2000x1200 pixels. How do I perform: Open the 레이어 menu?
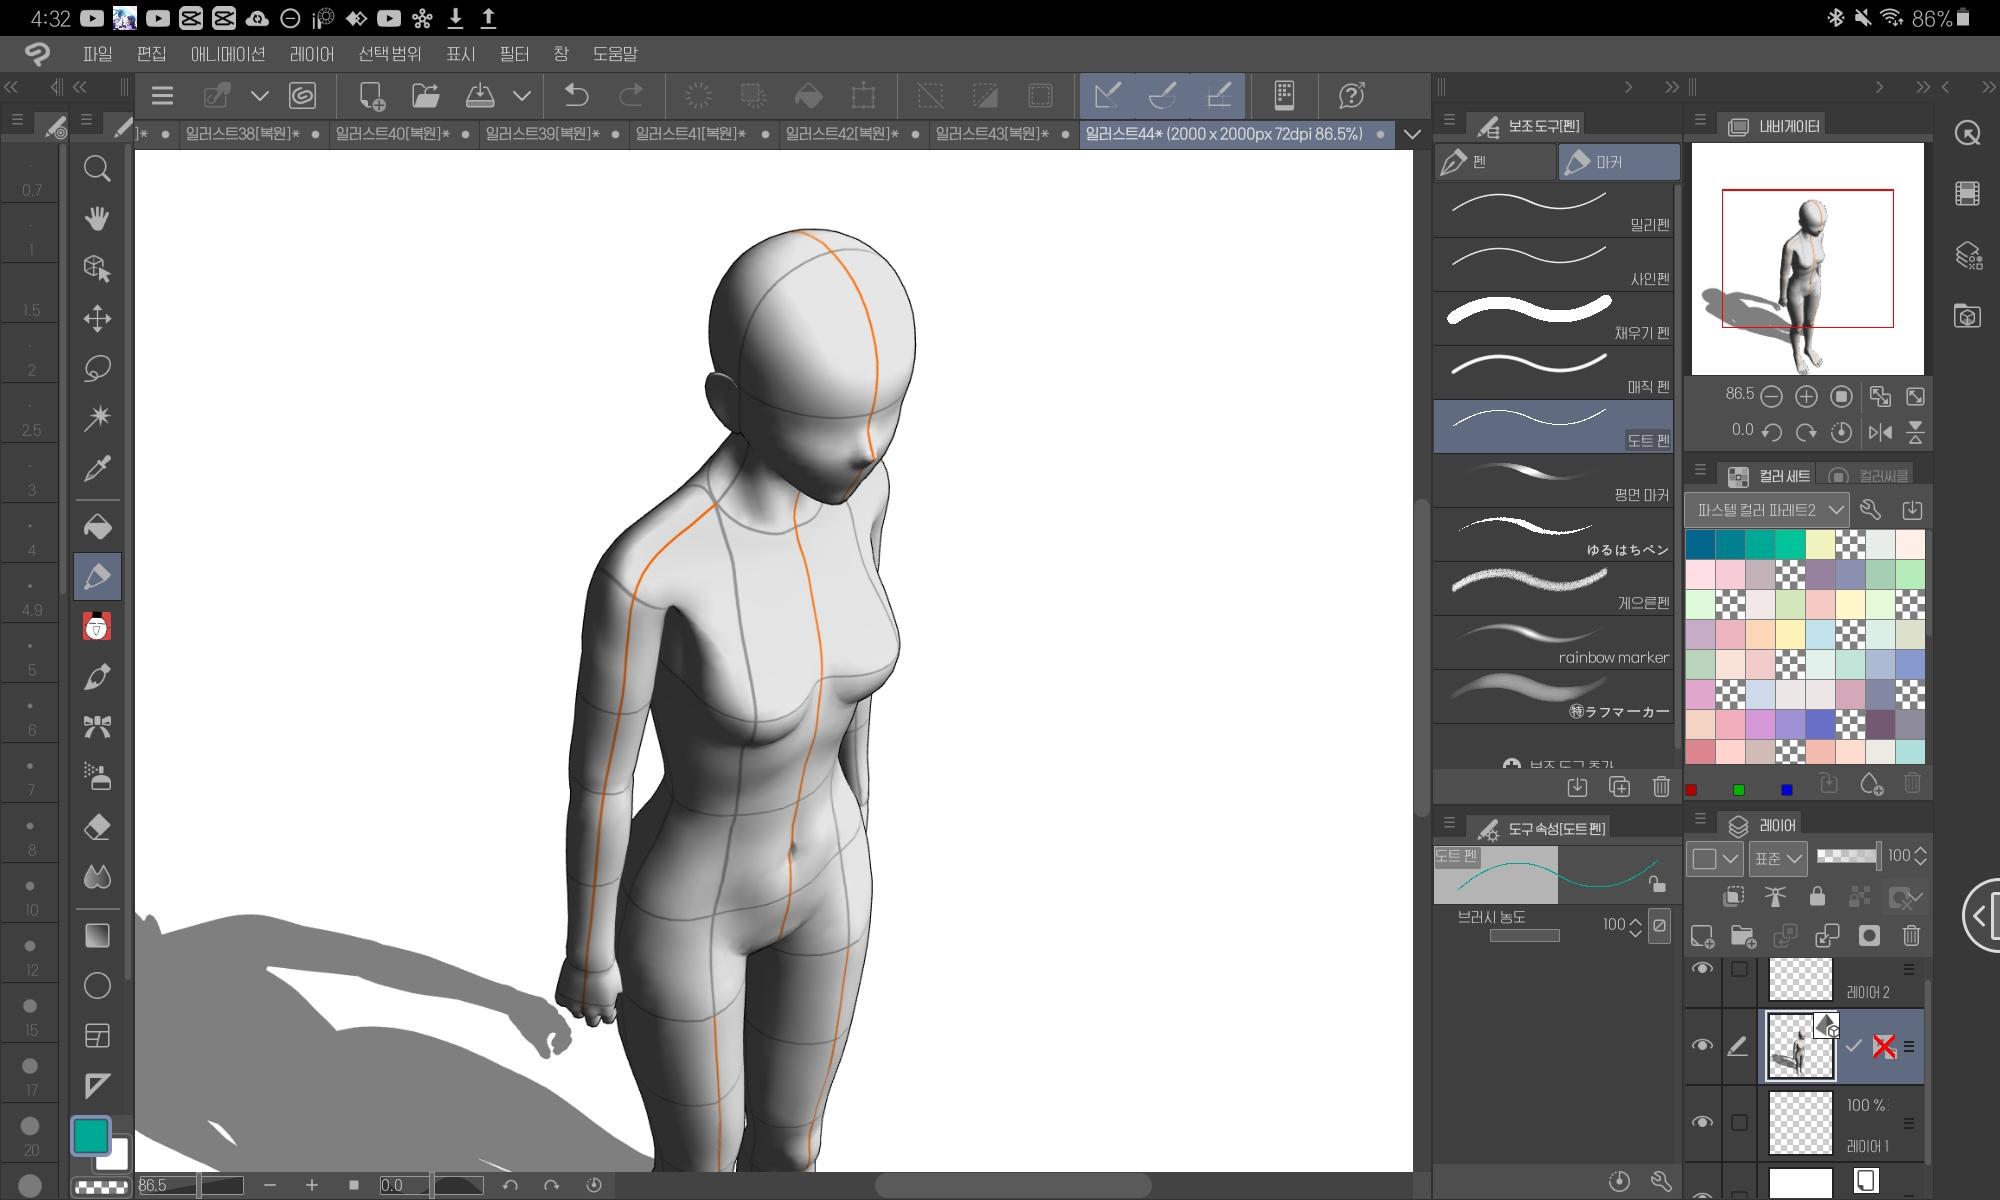click(312, 54)
